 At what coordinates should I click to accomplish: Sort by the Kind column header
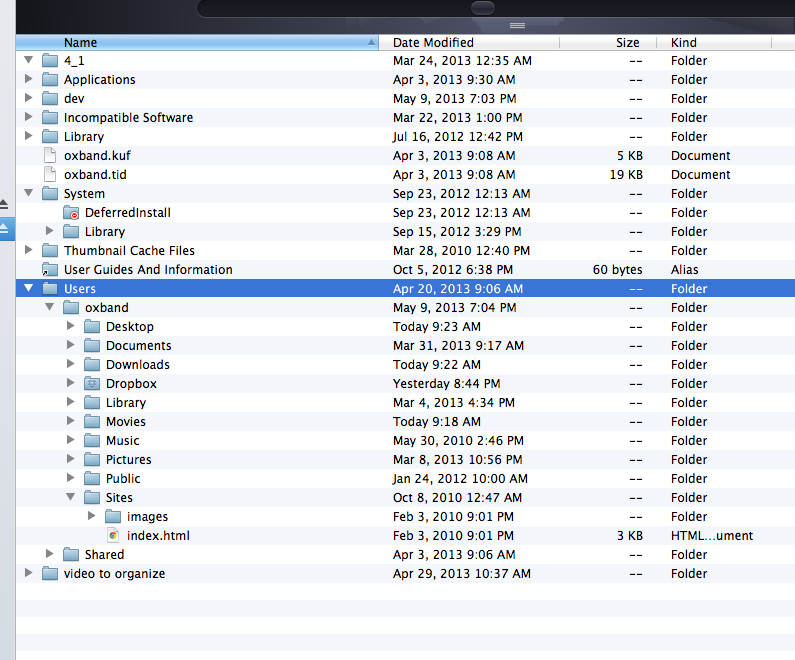[x=714, y=43]
